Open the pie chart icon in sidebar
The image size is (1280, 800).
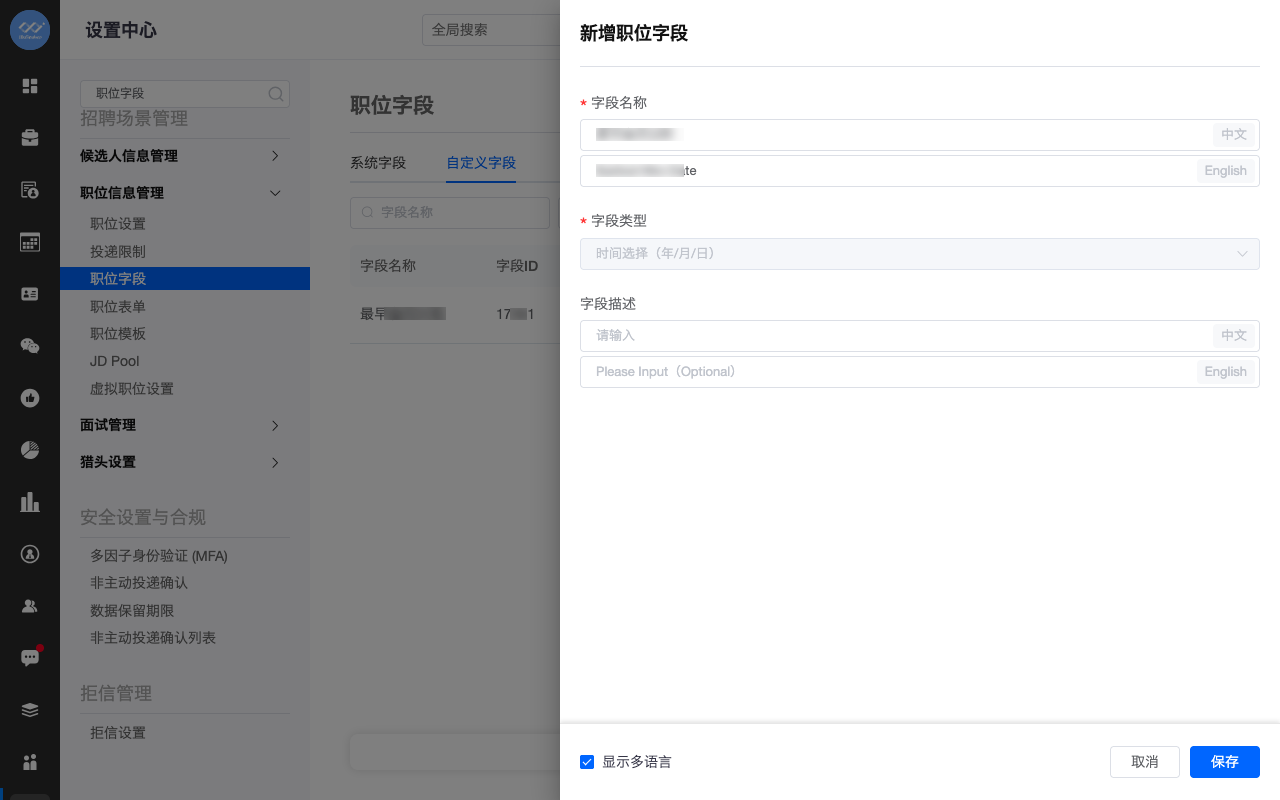[x=30, y=450]
